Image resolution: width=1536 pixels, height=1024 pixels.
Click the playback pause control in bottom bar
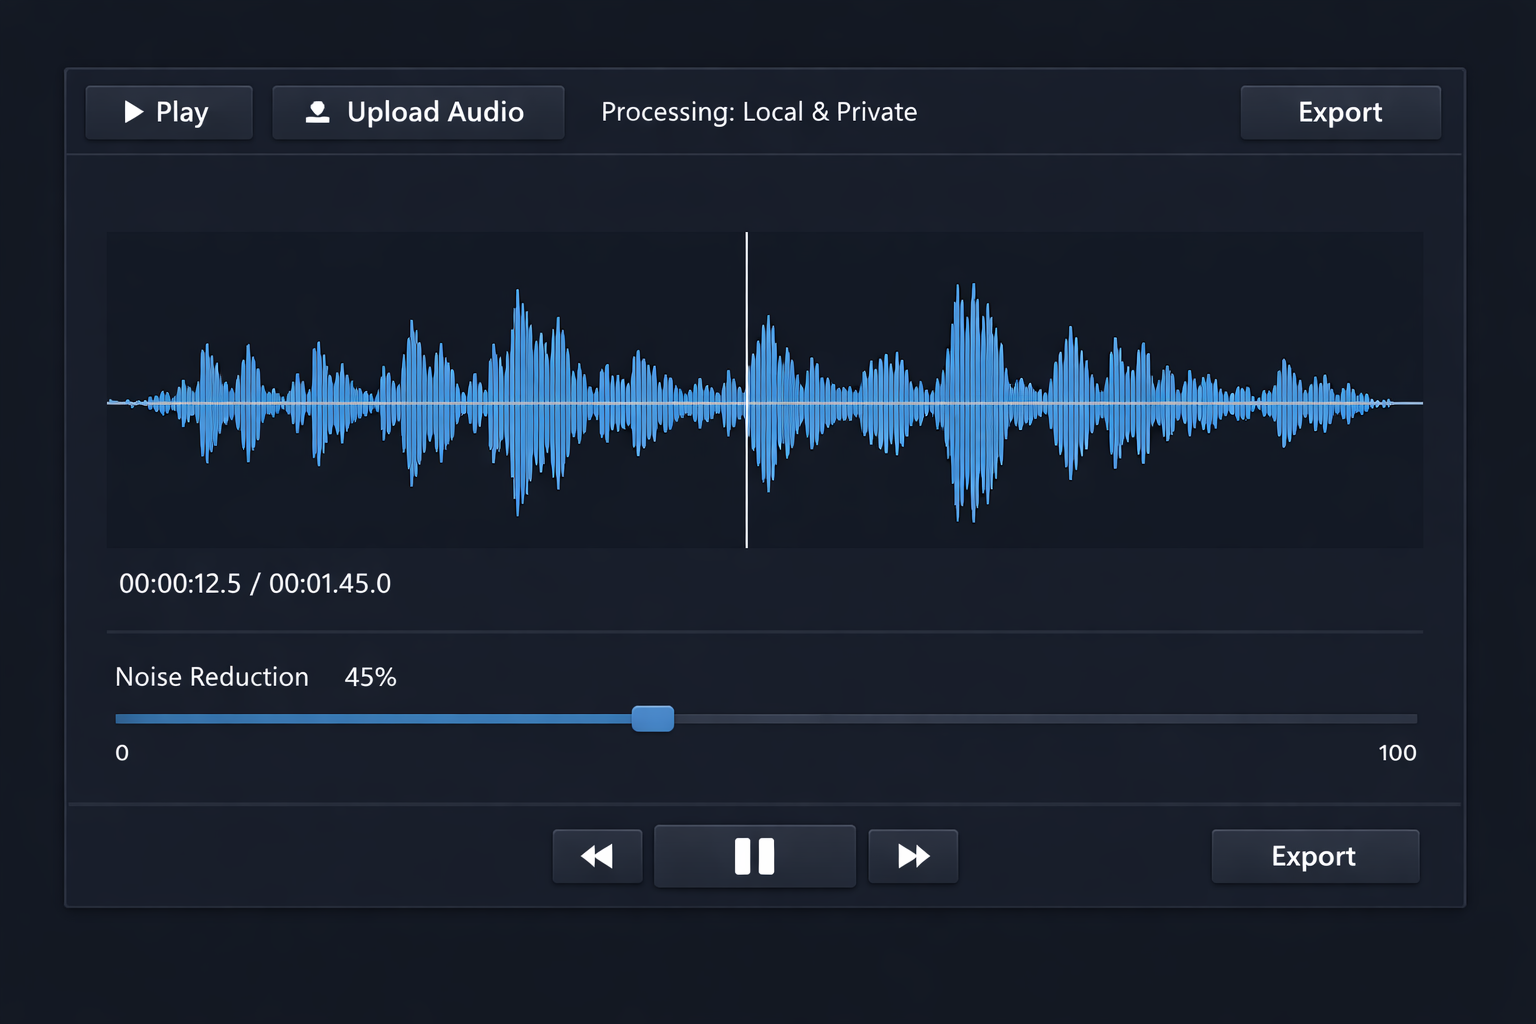pyautogui.click(x=754, y=855)
